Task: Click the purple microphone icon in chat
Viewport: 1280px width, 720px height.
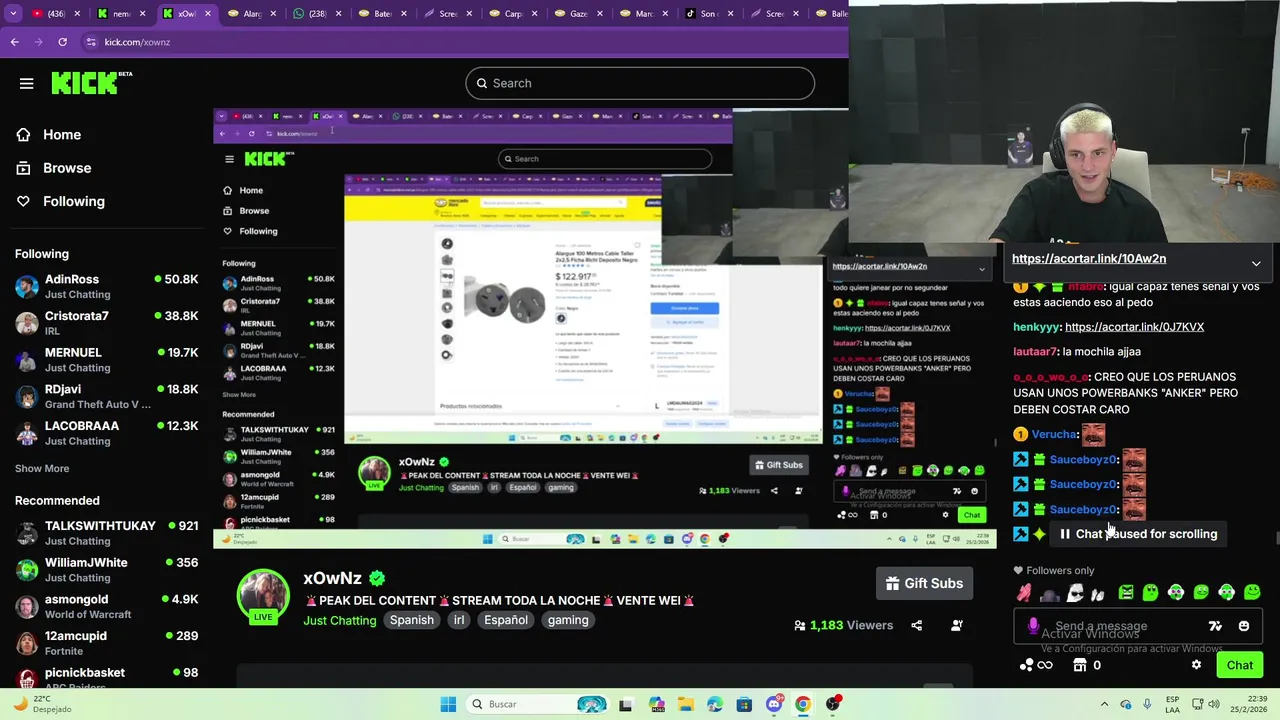Action: [1033, 626]
